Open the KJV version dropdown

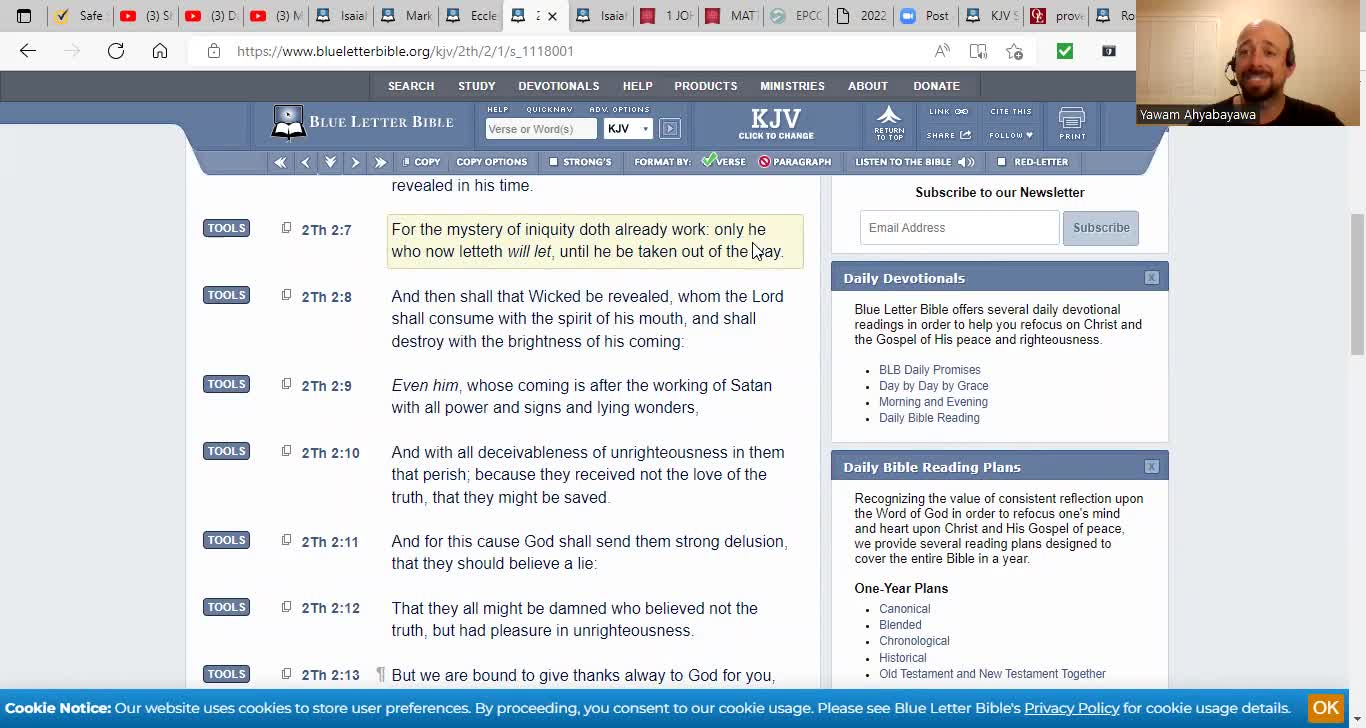[628, 128]
